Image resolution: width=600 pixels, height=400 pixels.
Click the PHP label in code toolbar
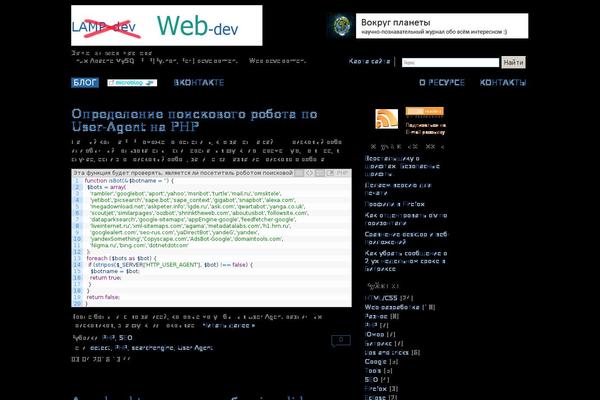(x=342, y=173)
